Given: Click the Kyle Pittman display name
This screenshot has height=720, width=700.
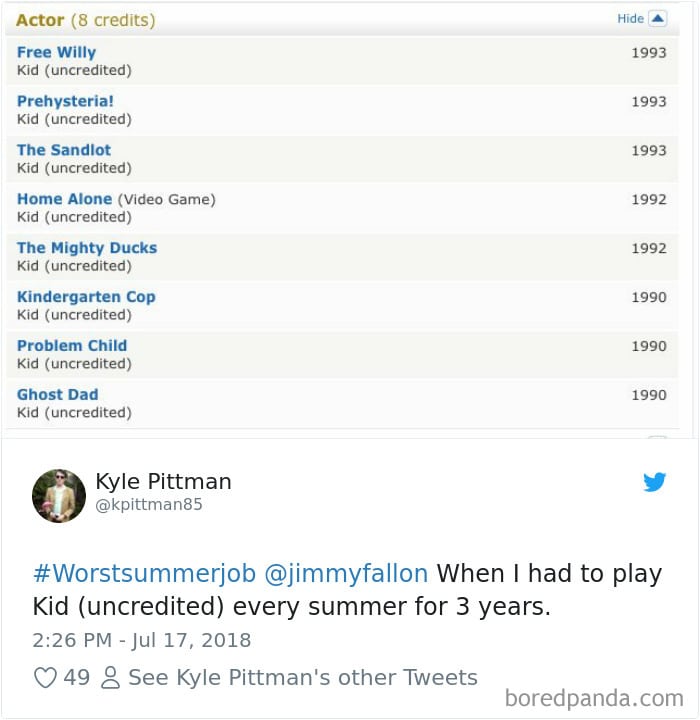Looking at the screenshot, I should (x=163, y=481).
